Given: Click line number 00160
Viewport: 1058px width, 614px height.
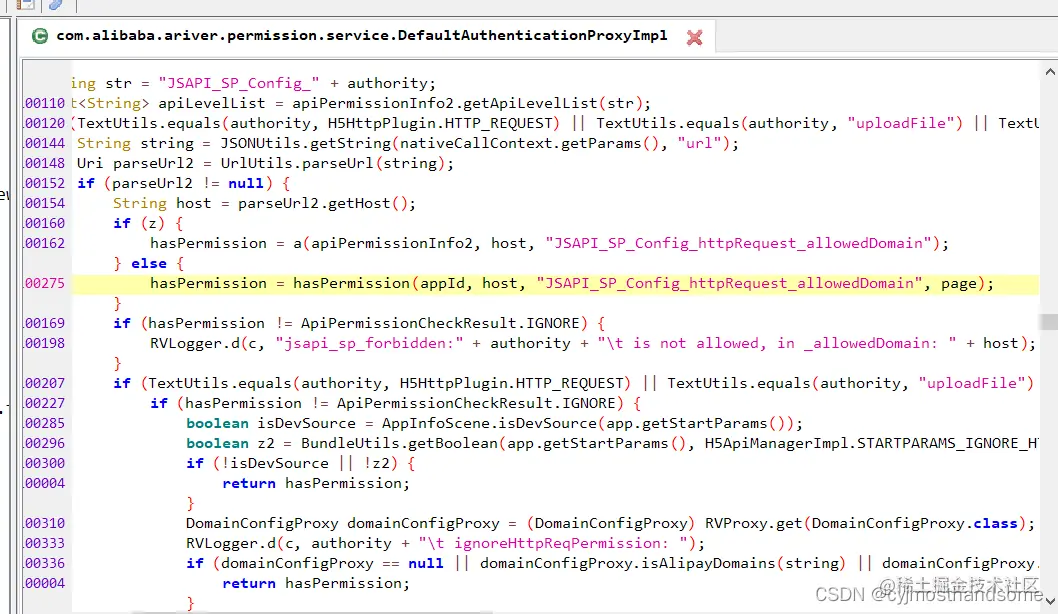Looking at the screenshot, I should tap(45, 223).
